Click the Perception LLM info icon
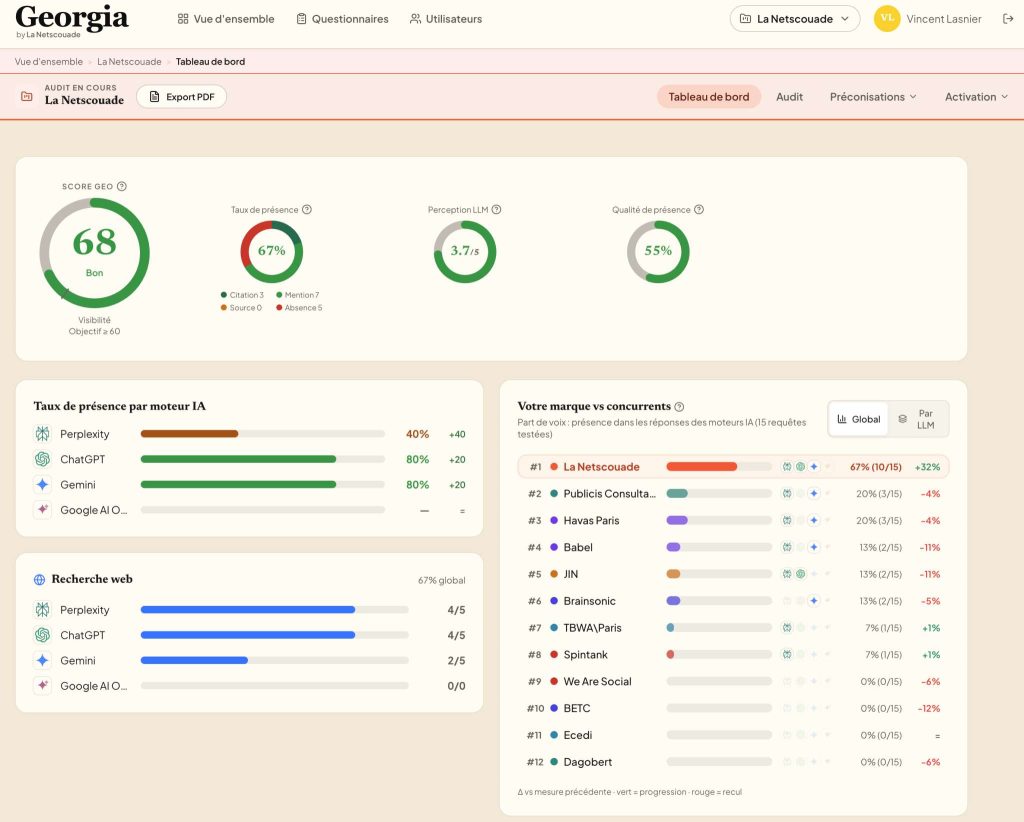This screenshot has height=822, width=1024. click(x=496, y=210)
